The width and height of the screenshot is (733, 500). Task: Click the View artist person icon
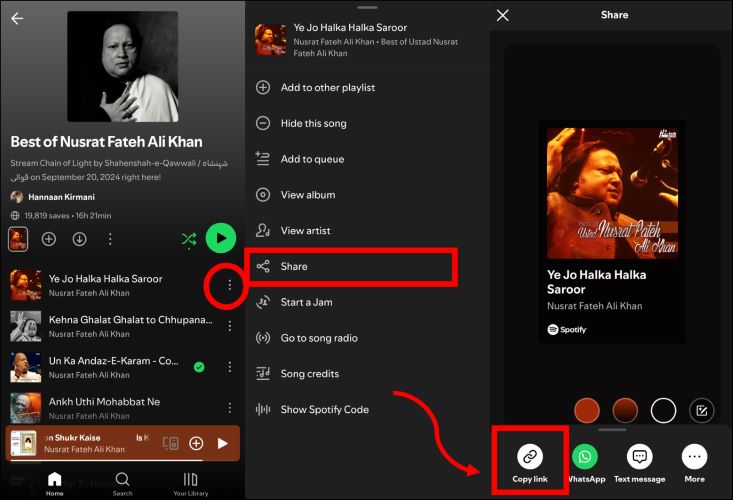coord(263,230)
